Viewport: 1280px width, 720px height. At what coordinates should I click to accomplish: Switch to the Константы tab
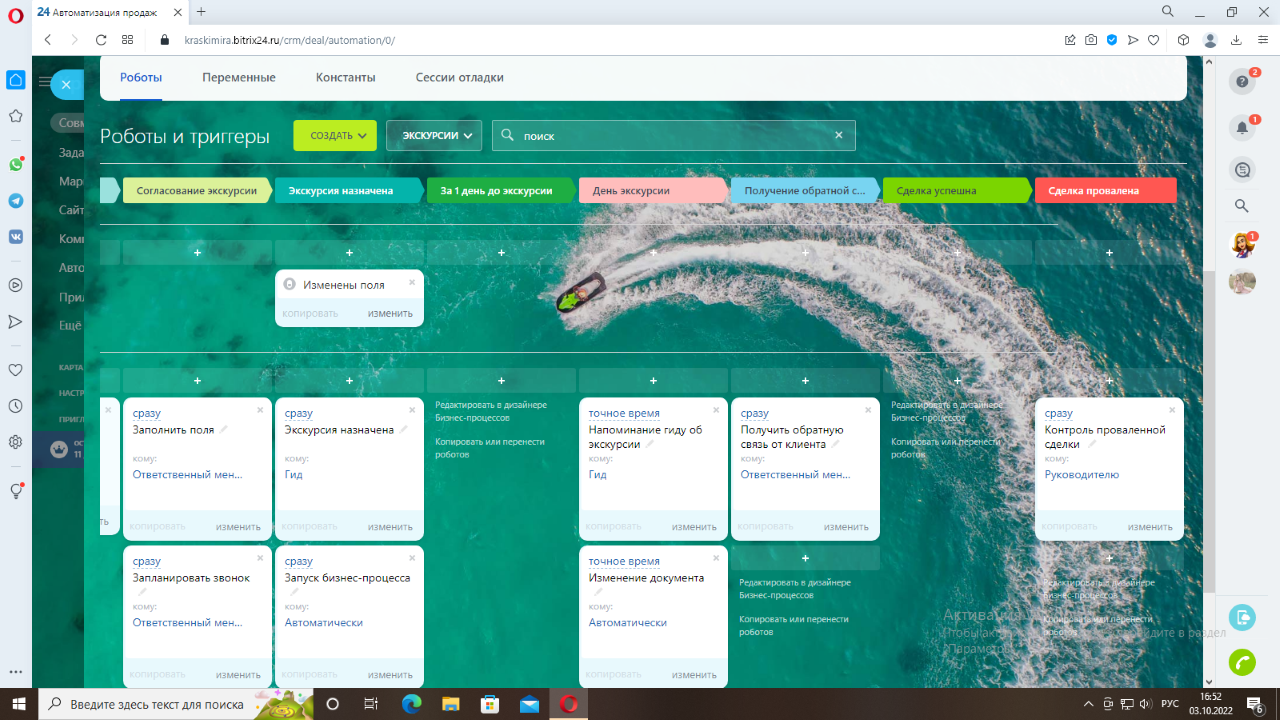coord(346,77)
